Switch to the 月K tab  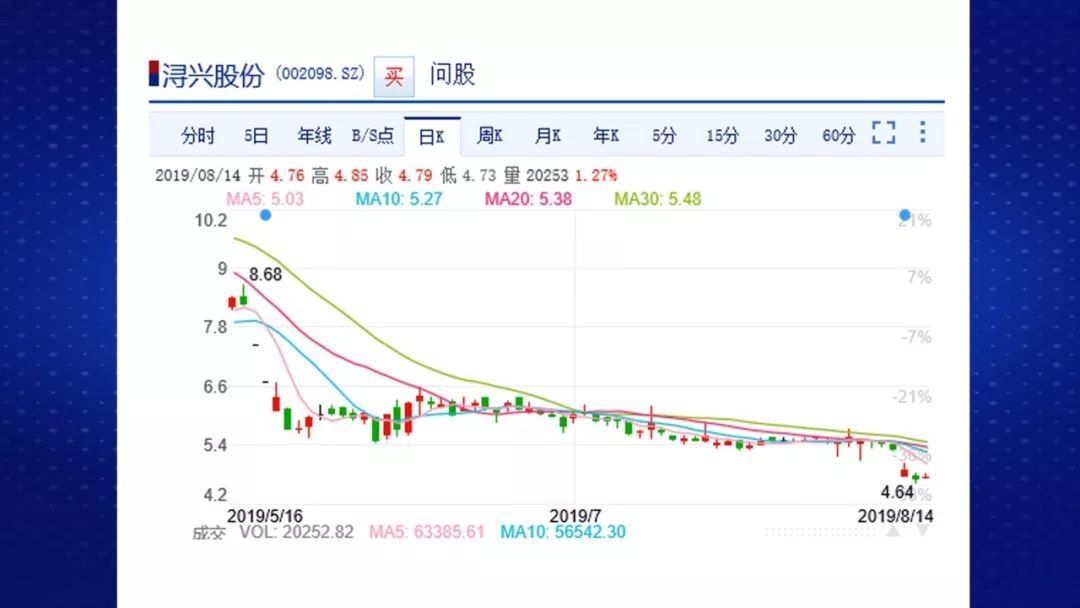548,136
